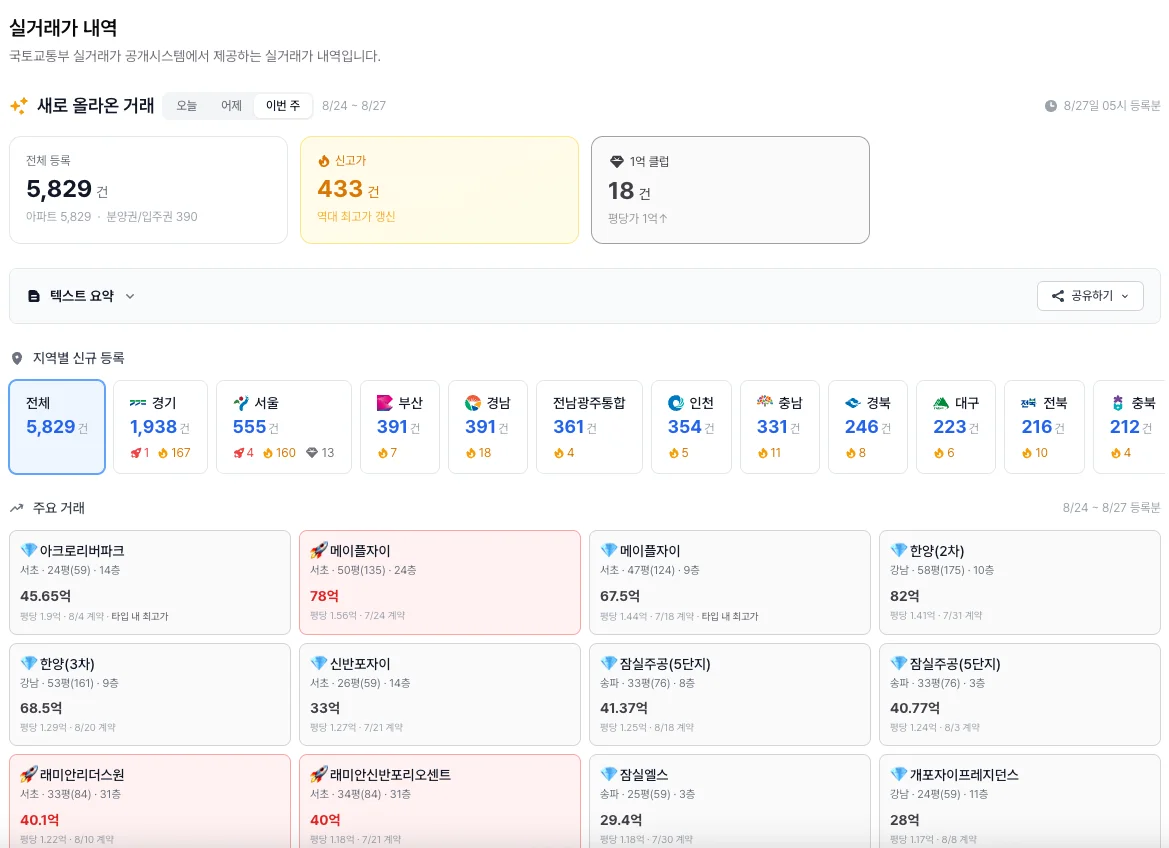Viewport: 1169px width, 848px height.
Task: Click the sparkle icon beside 새로 올라온 거래
Action: 19,105
